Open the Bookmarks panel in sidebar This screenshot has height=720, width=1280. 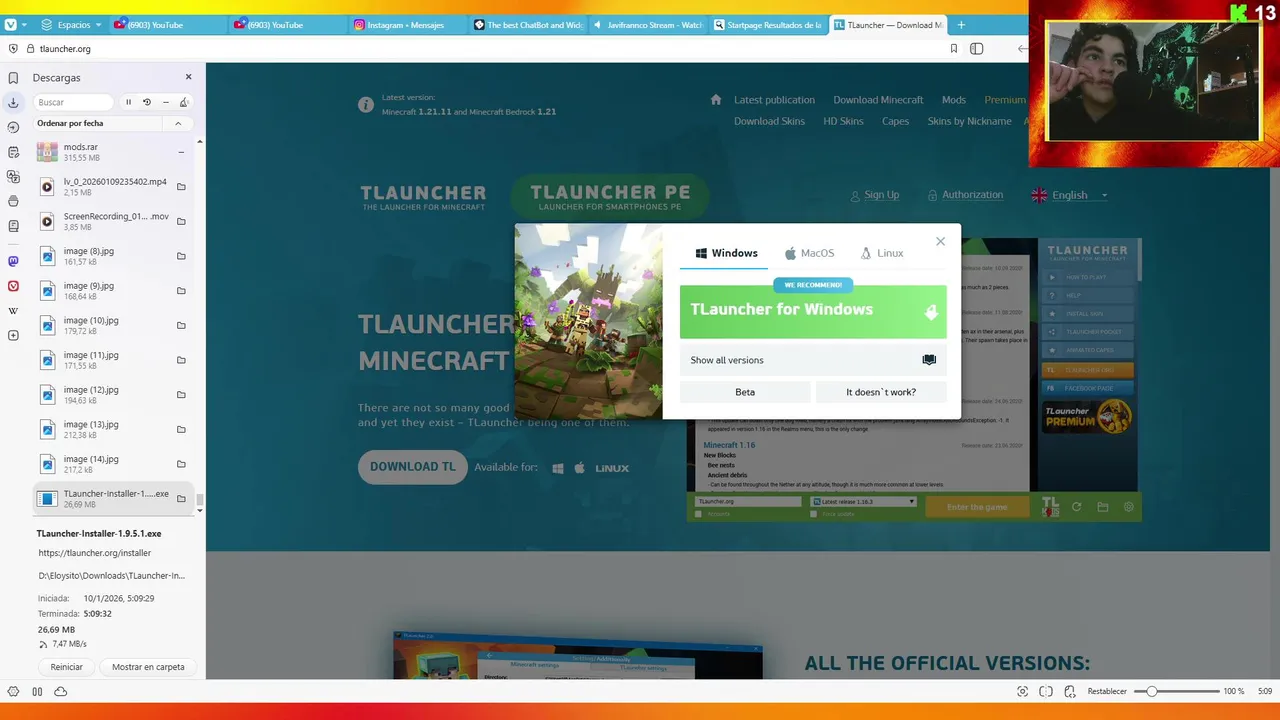13,77
